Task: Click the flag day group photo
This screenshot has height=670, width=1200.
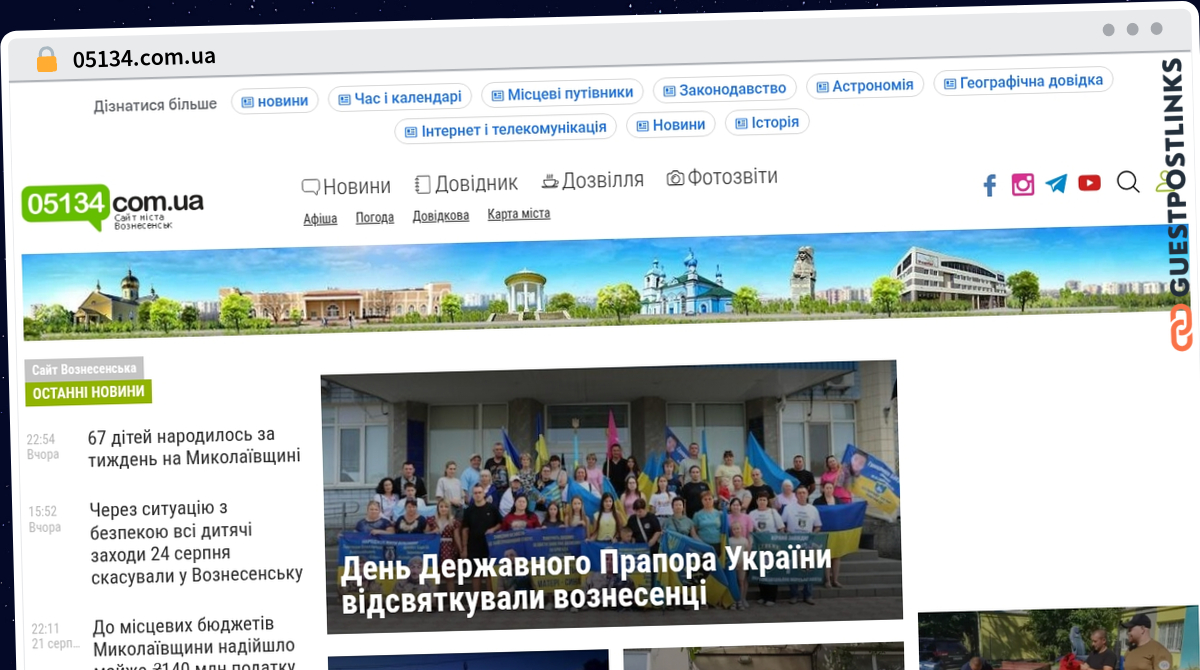Action: (x=610, y=495)
